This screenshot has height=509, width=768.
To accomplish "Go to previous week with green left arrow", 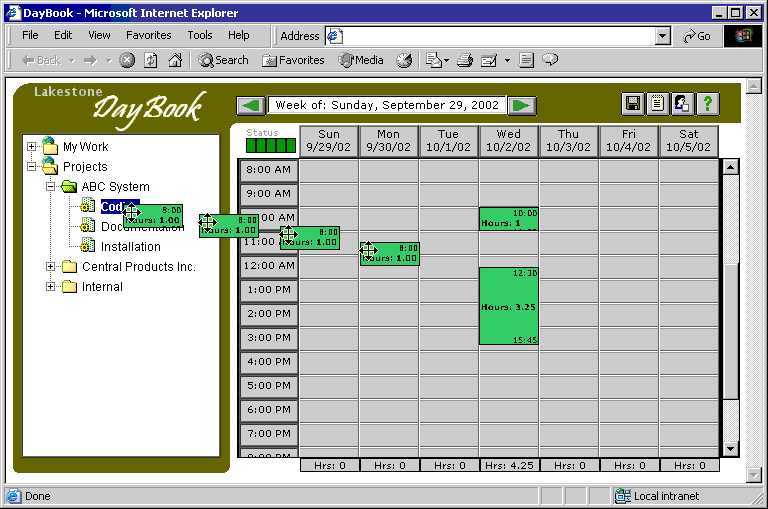I will [x=251, y=105].
